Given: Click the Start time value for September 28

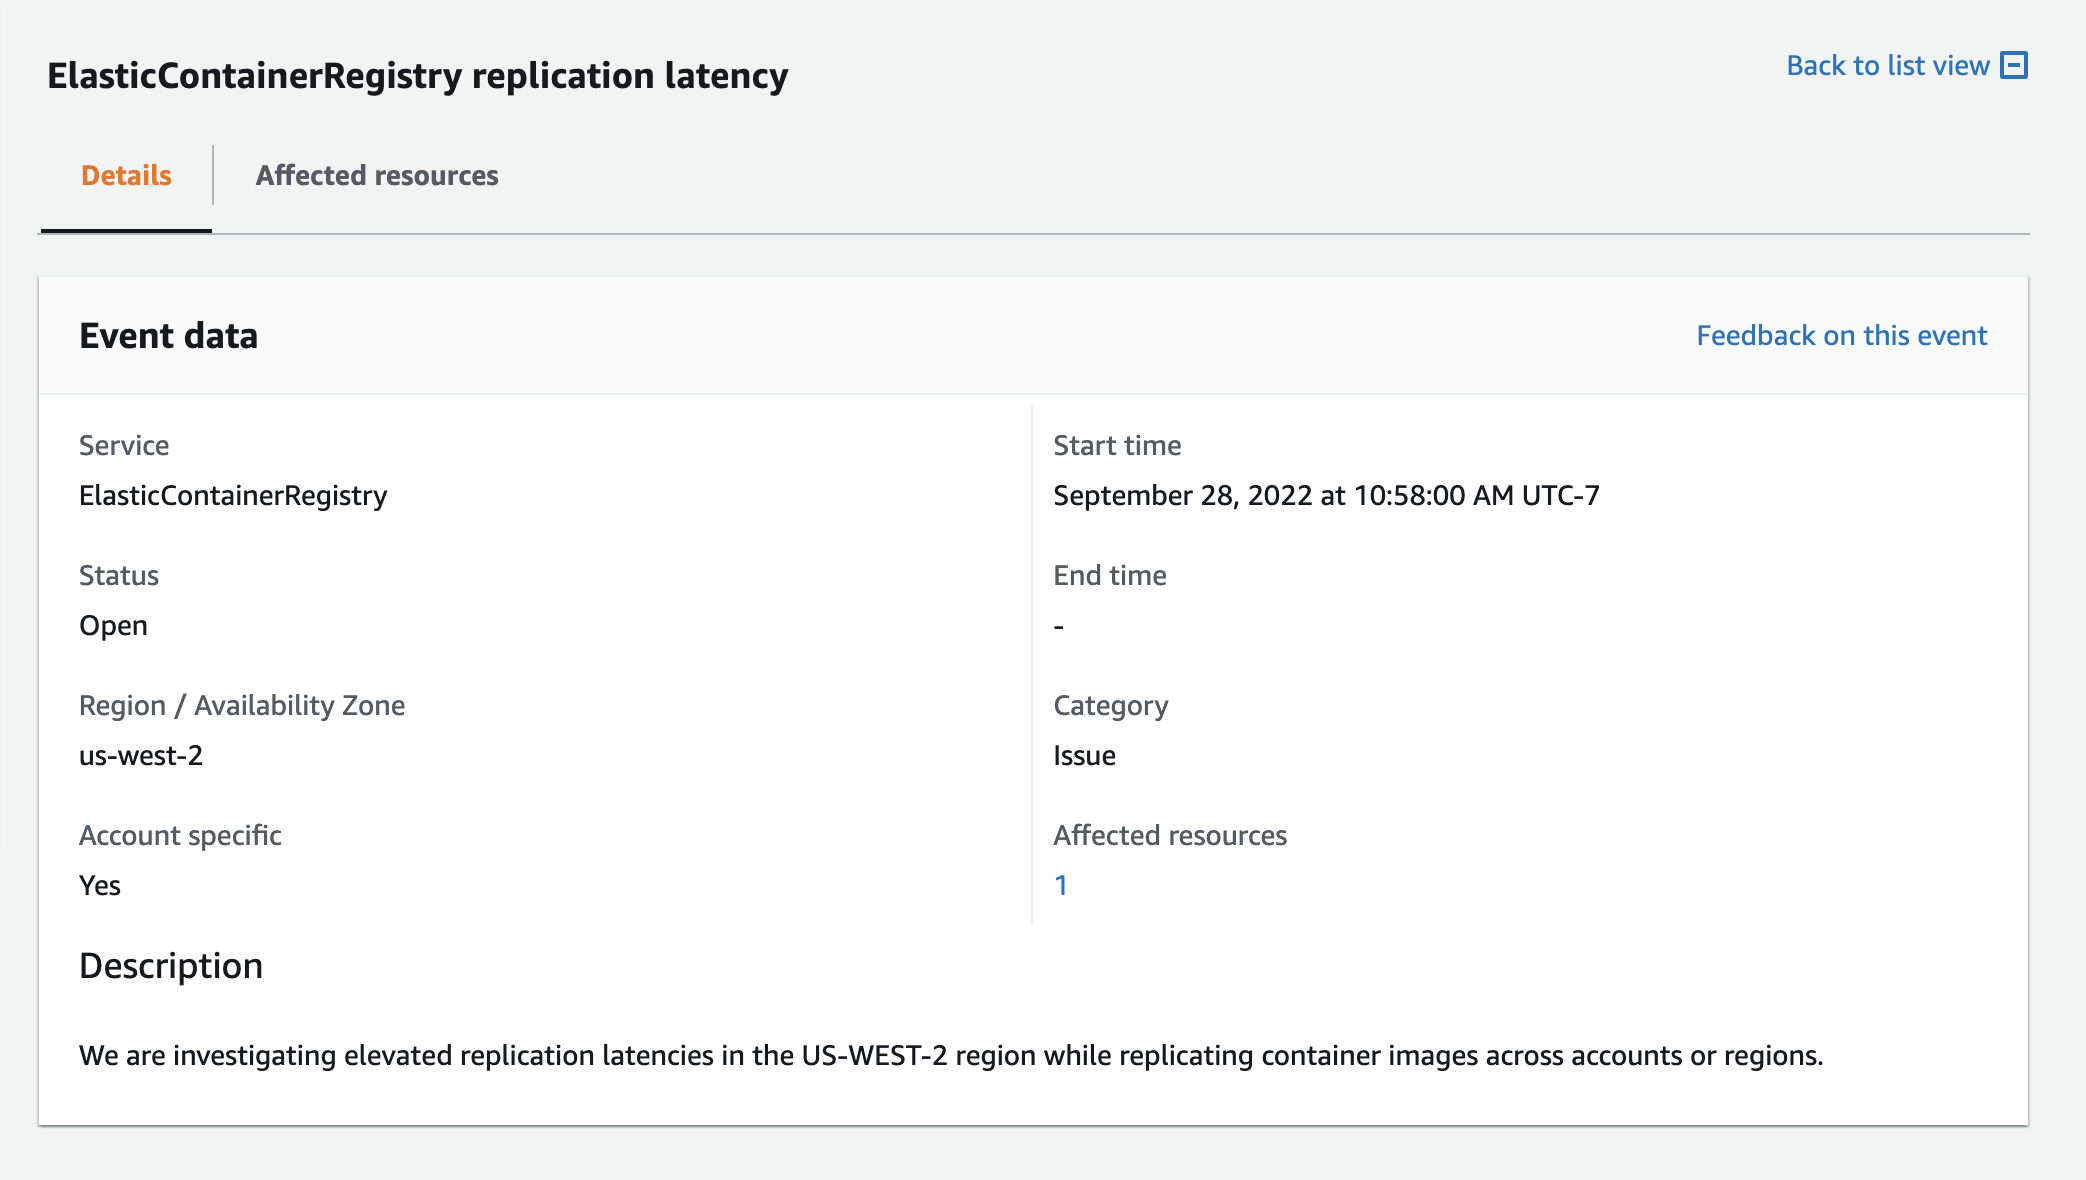Looking at the screenshot, I should pyautogui.click(x=1327, y=494).
